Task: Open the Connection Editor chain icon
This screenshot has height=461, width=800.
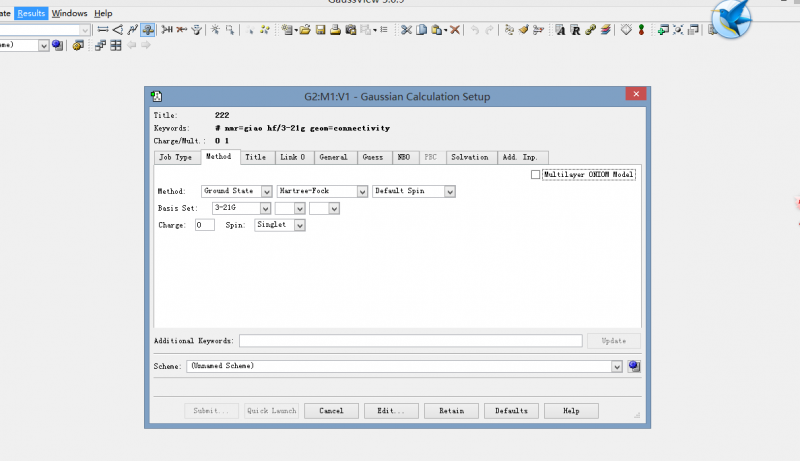Action: (x=590, y=30)
